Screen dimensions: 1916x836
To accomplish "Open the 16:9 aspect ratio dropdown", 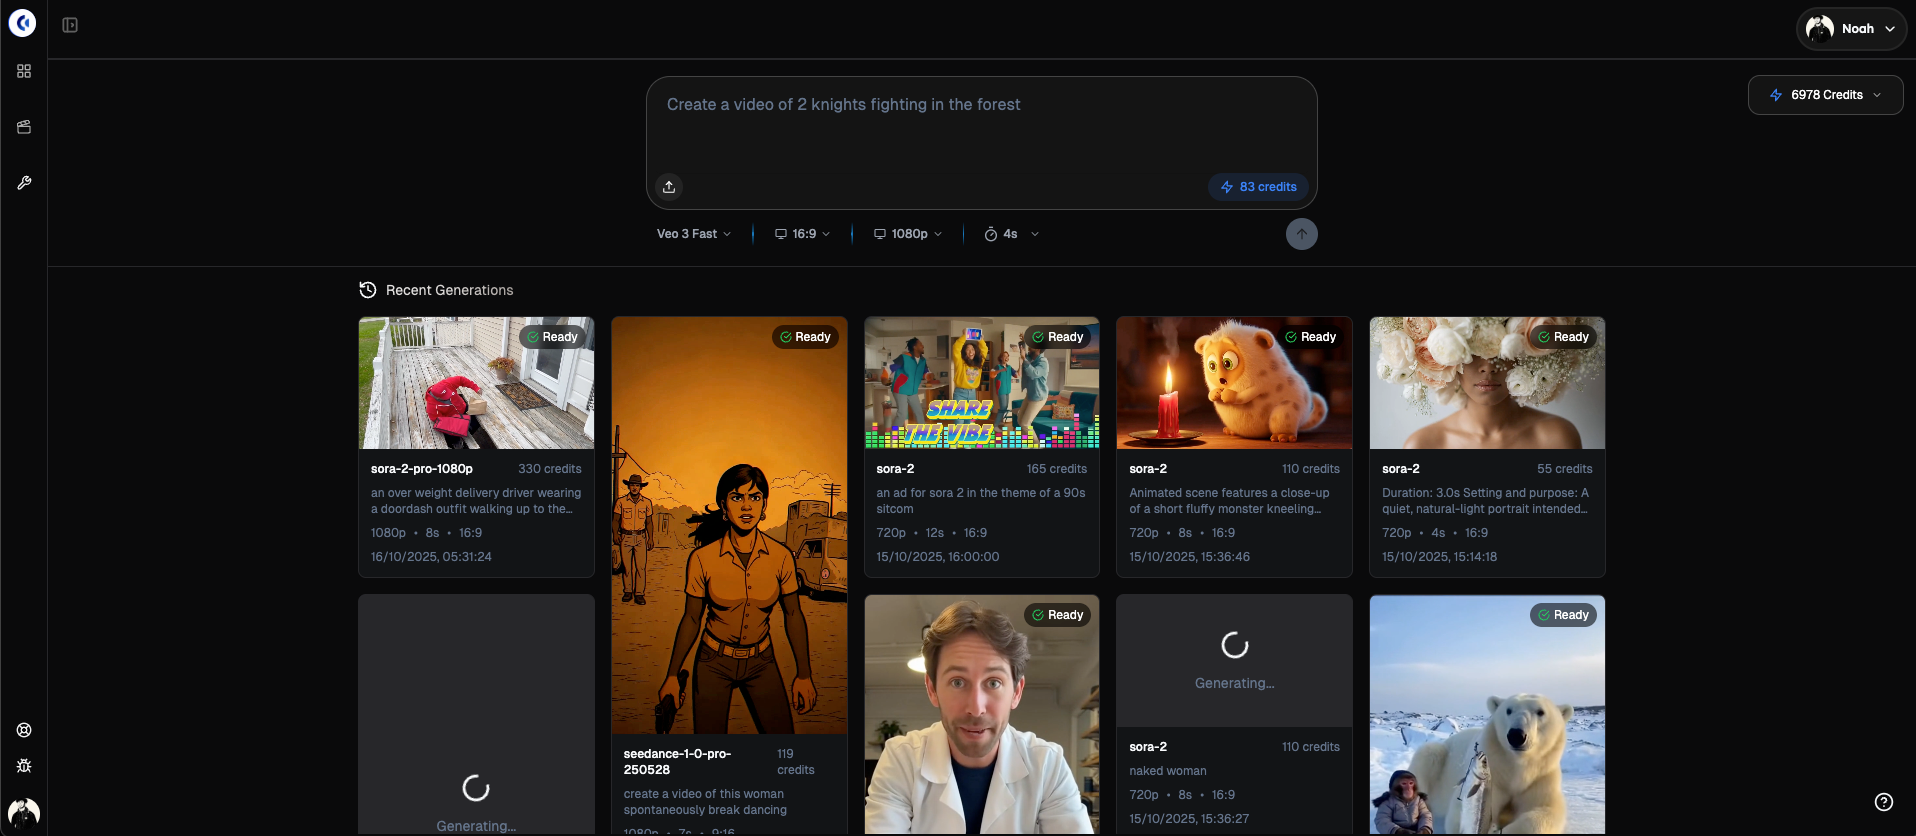I will point(803,234).
